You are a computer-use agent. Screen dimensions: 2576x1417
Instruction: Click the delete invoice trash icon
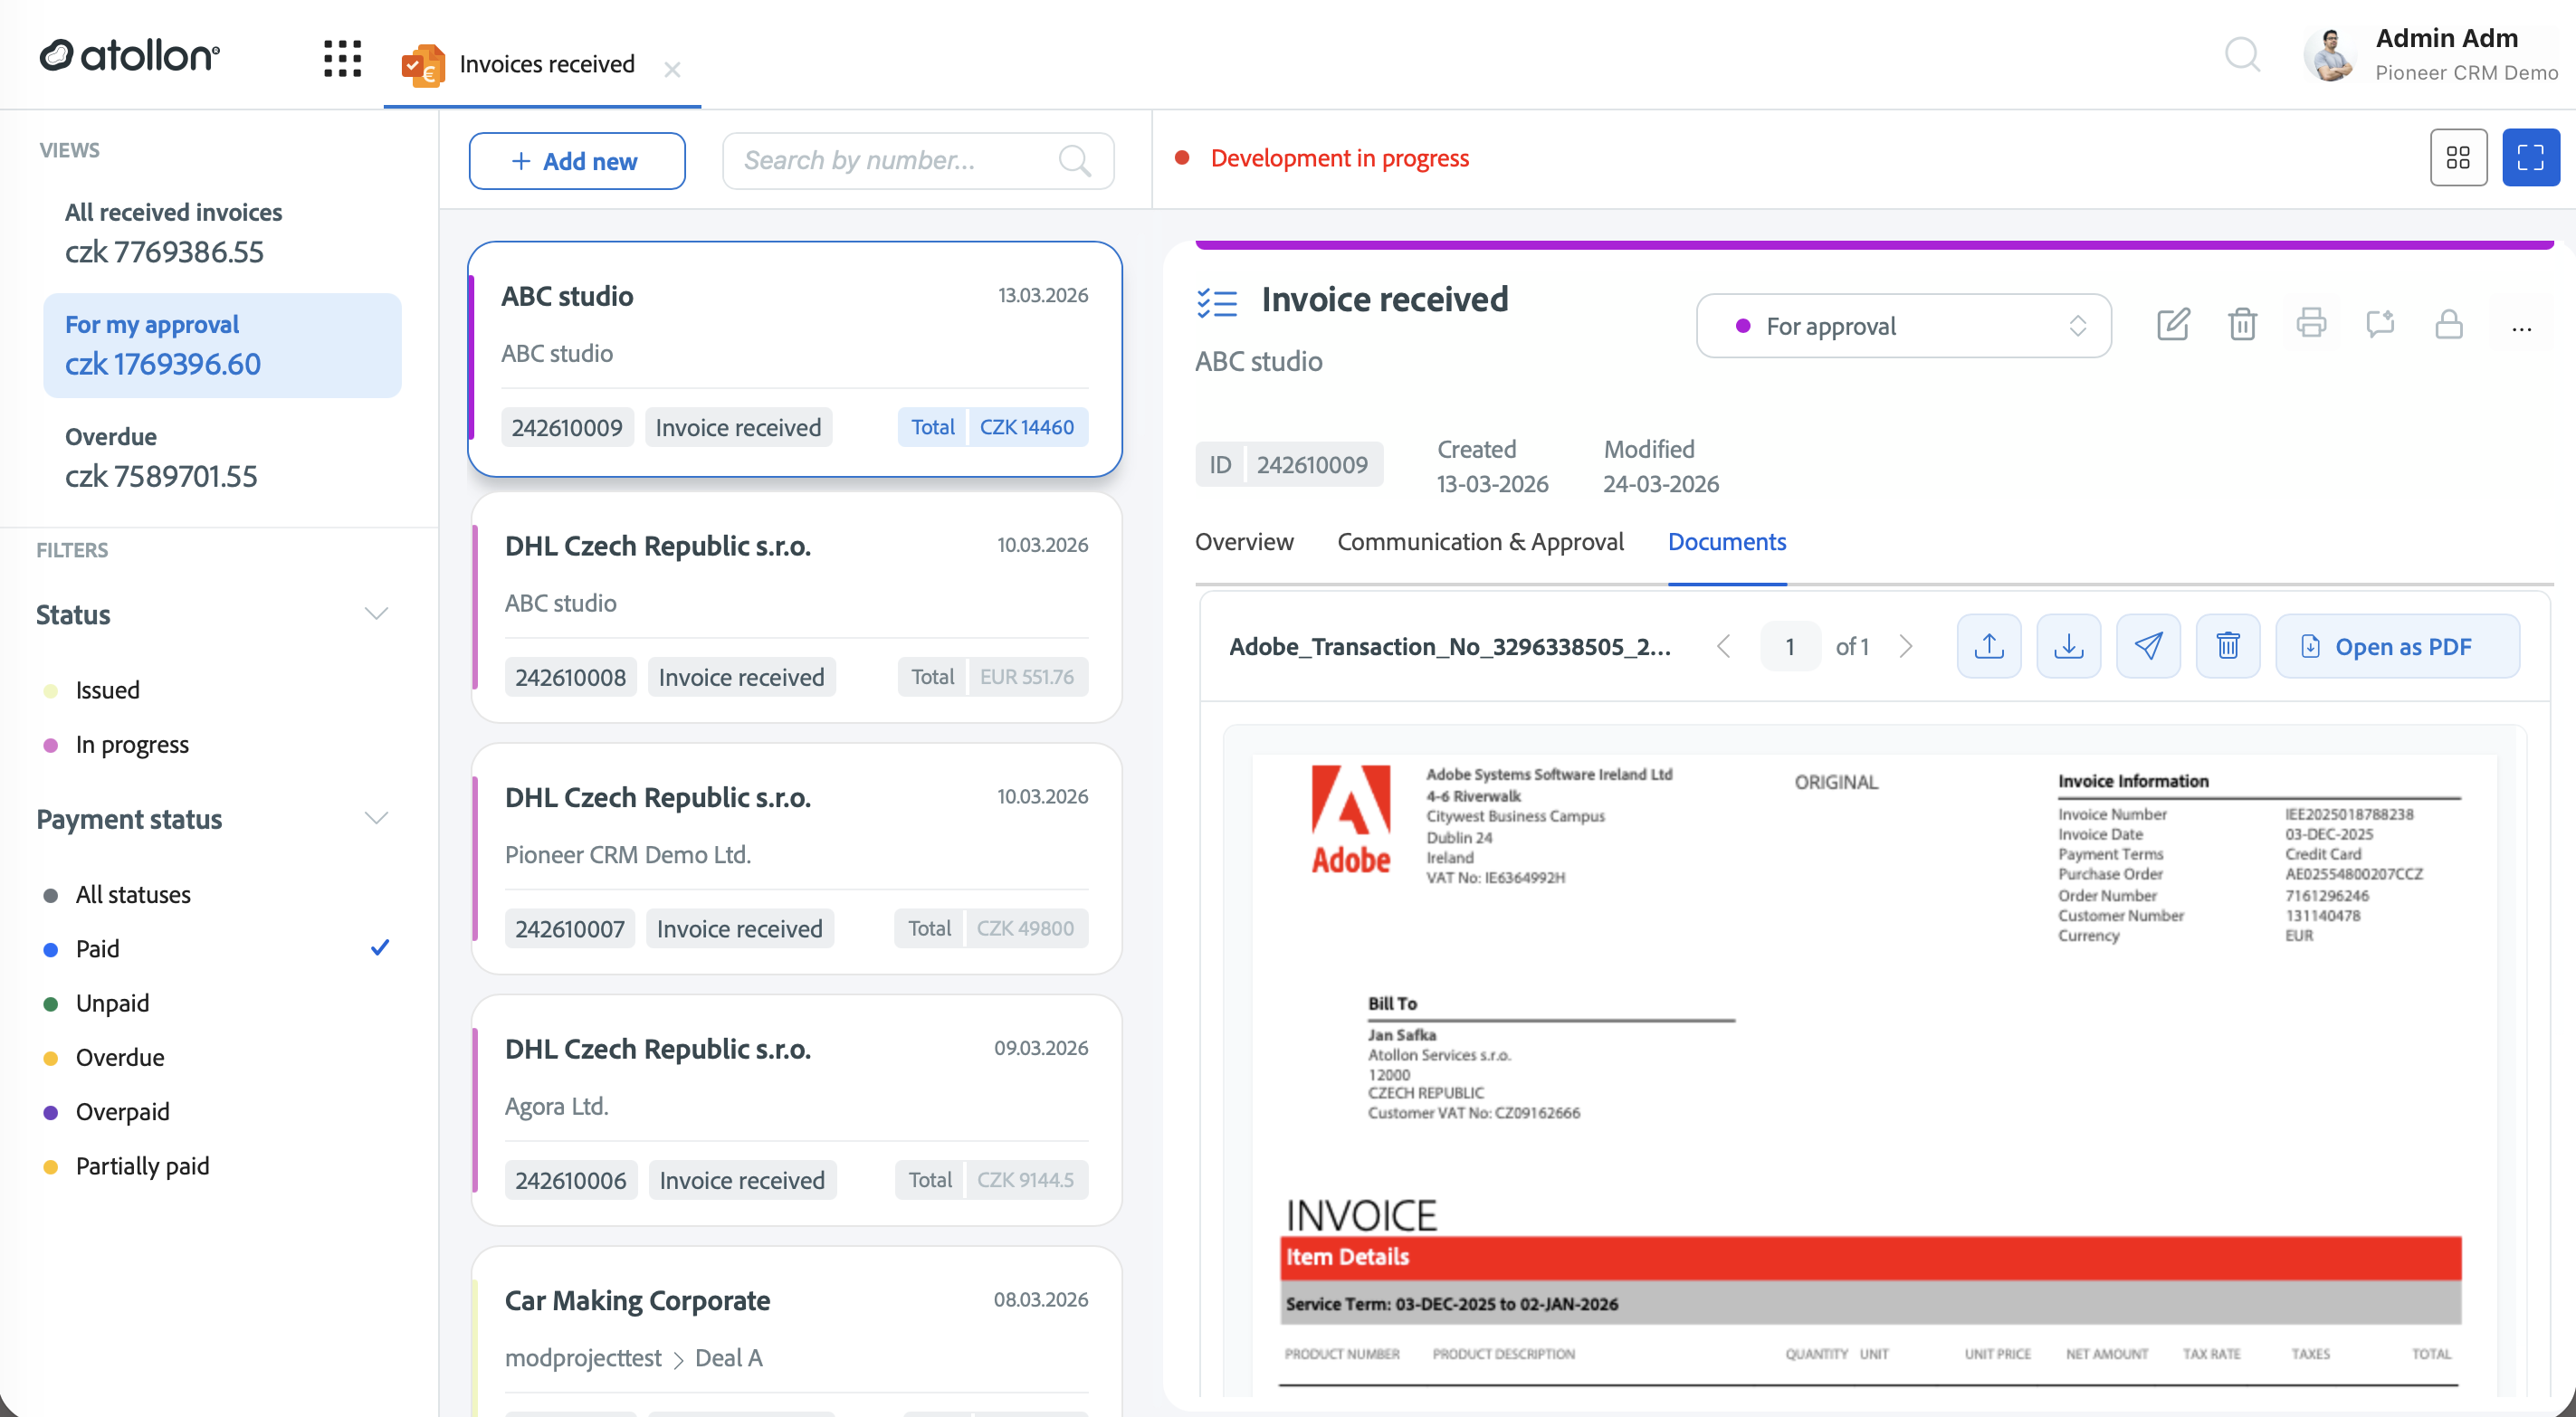[x=2242, y=324]
